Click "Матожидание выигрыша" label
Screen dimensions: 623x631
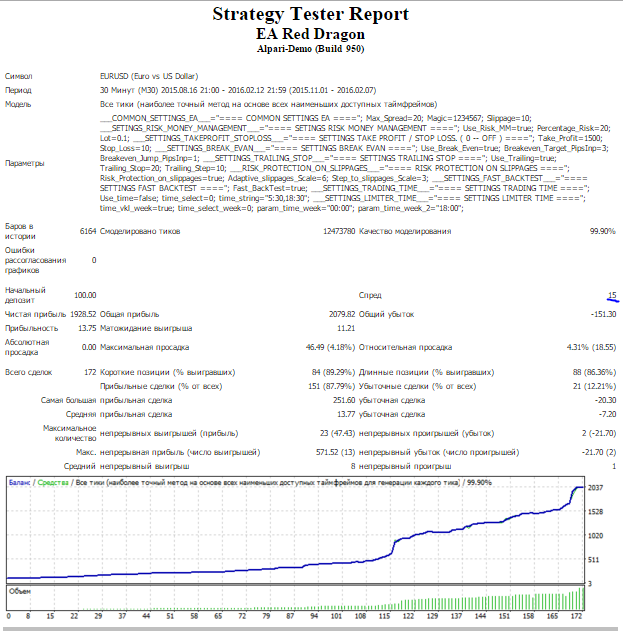pos(146,328)
